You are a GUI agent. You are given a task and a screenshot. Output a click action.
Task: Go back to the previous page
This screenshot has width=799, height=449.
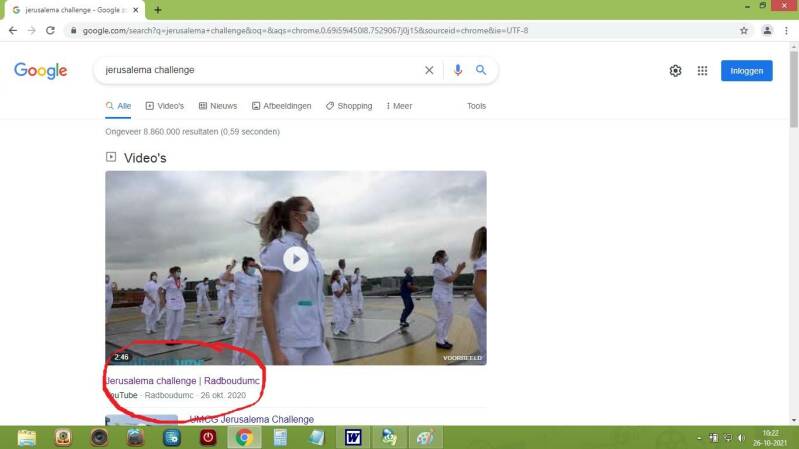13,31
